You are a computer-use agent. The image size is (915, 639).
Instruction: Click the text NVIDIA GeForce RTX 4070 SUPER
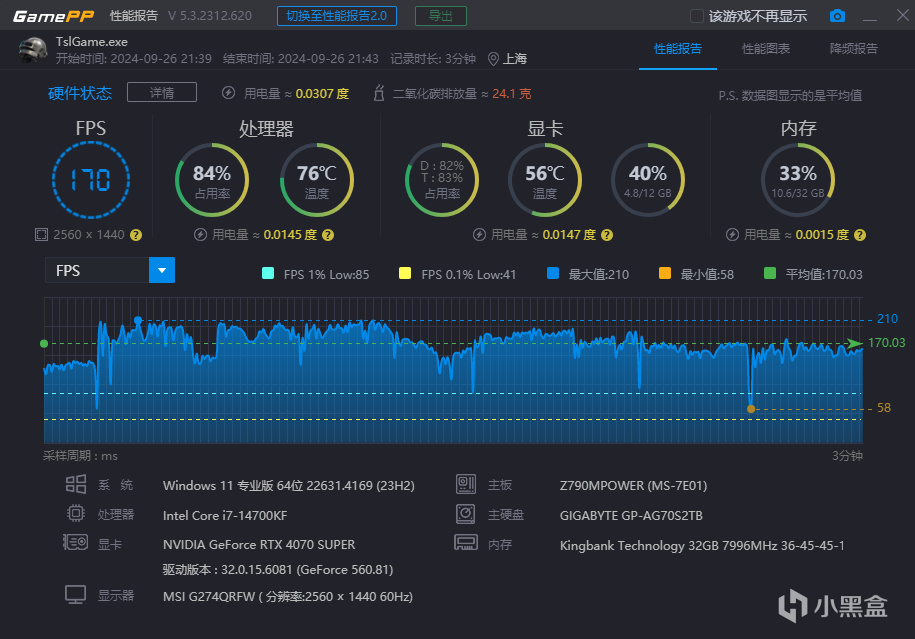click(259, 544)
